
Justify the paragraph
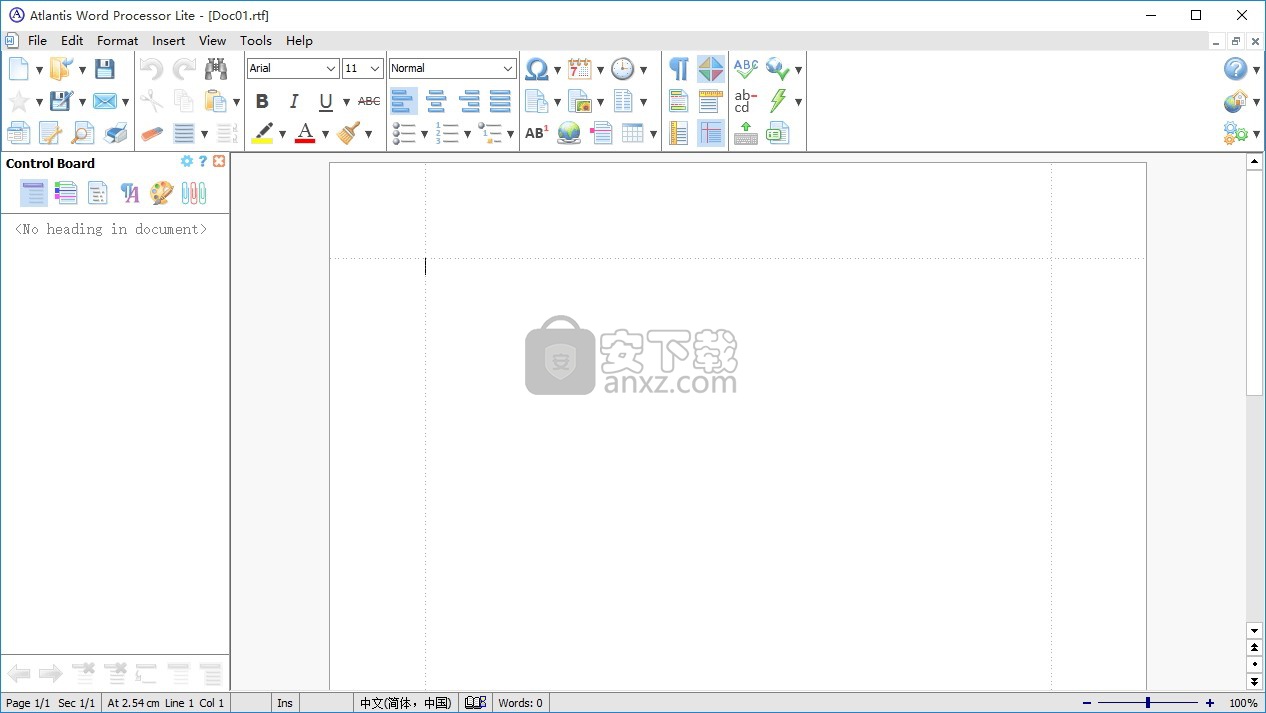coord(501,101)
